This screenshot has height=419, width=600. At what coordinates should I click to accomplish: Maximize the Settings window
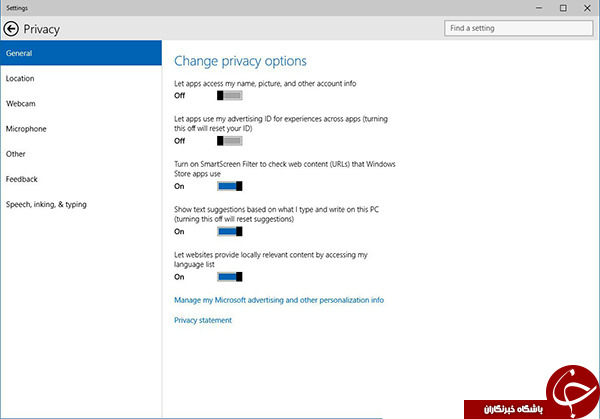pyautogui.click(x=563, y=8)
